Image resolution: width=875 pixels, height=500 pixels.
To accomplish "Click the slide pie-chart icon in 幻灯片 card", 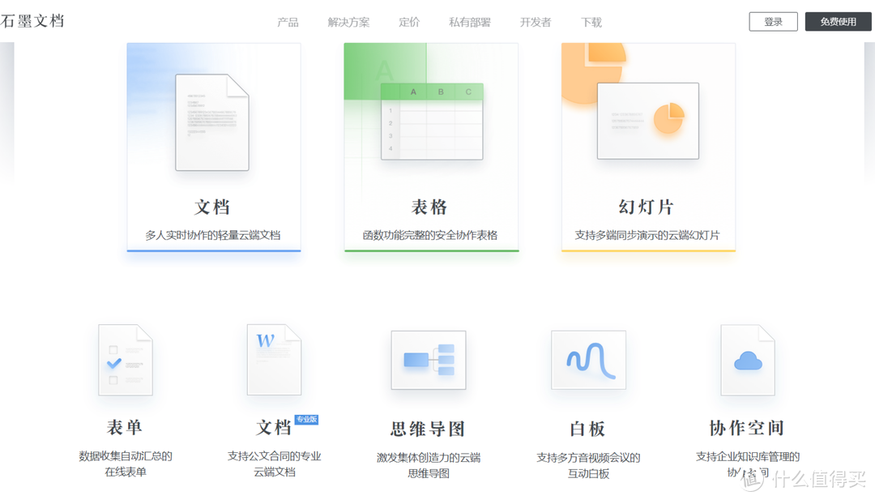I will [648, 121].
